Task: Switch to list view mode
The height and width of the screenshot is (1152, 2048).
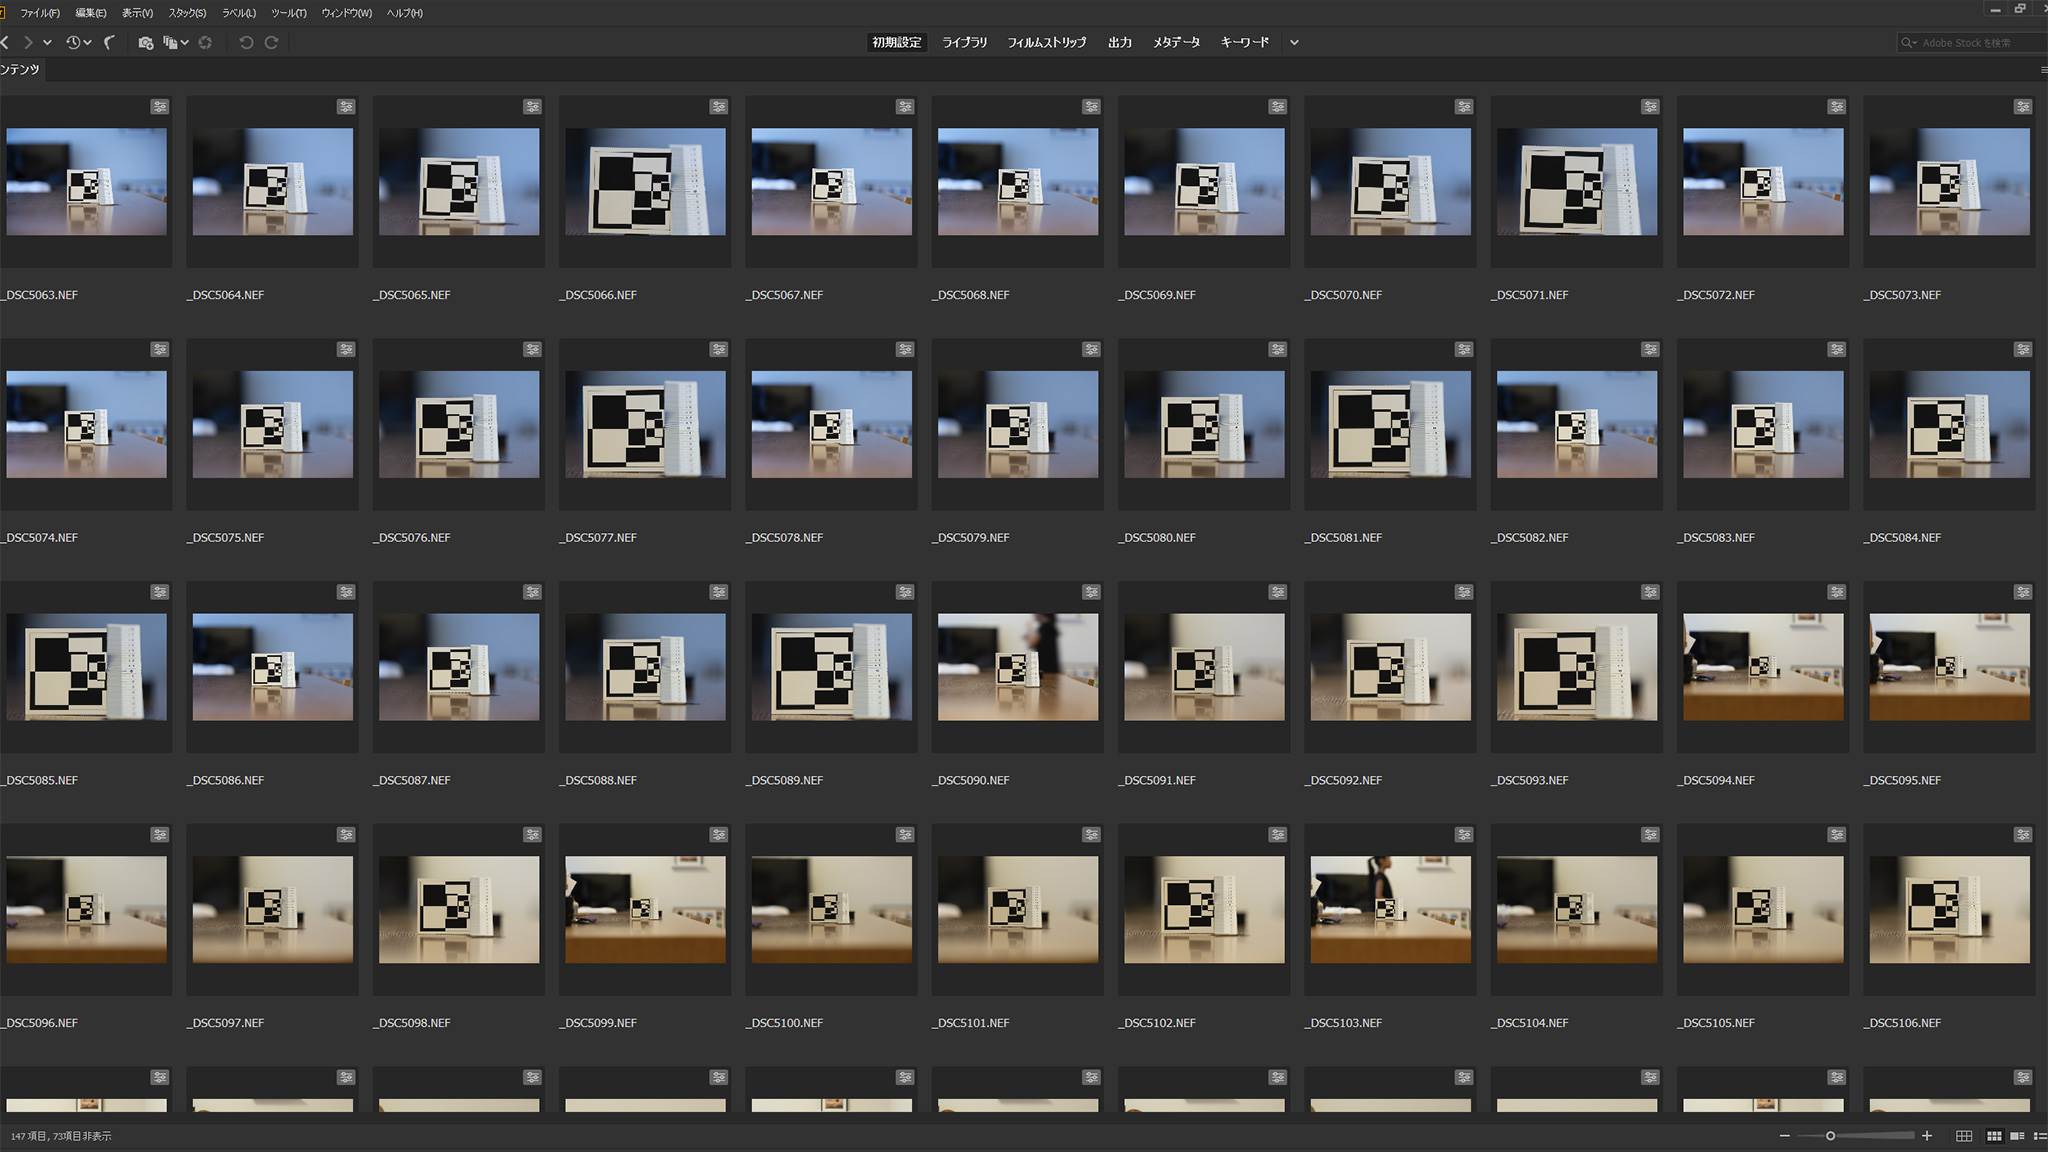Action: pyautogui.click(x=2041, y=1136)
